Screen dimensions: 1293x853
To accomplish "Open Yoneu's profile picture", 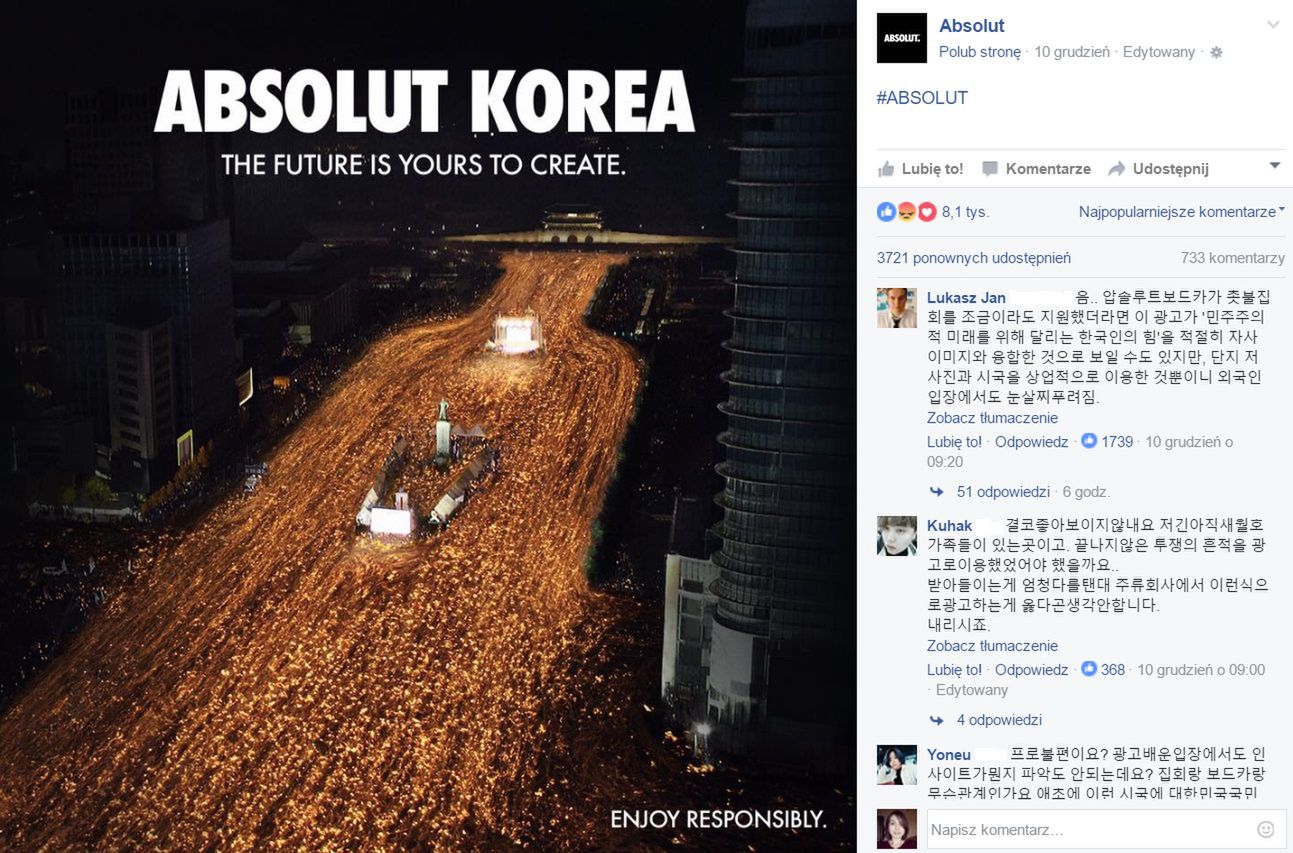I will (x=897, y=764).
